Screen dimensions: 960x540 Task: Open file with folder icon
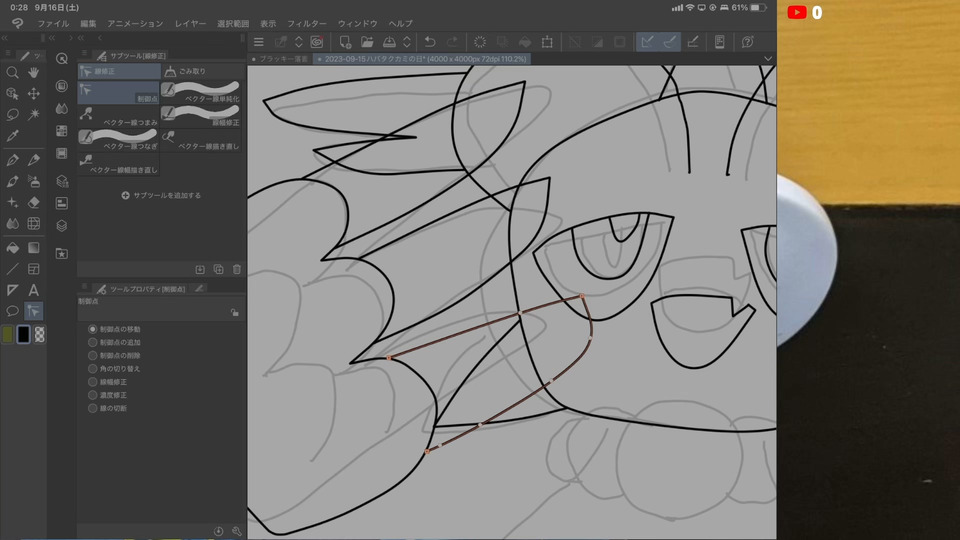[x=367, y=42]
